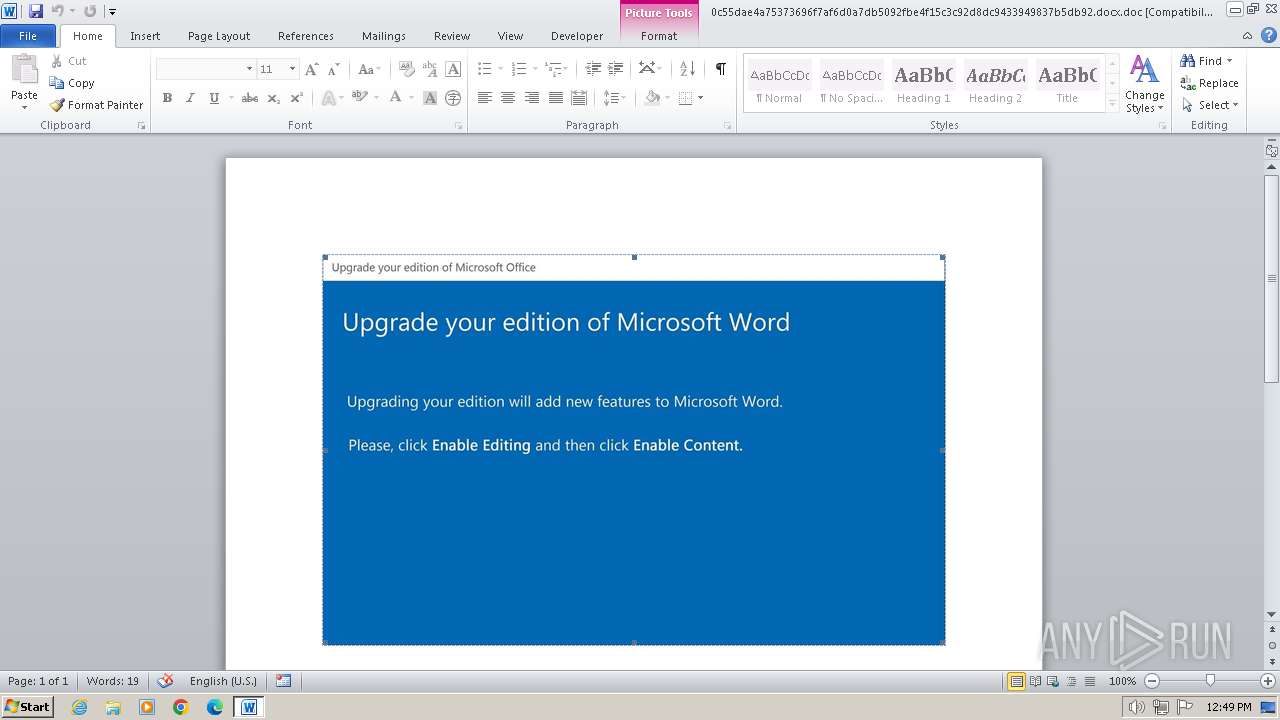Activate the Format Painter brush
Screen dimensions: 1280x720
click(x=96, y=105)
